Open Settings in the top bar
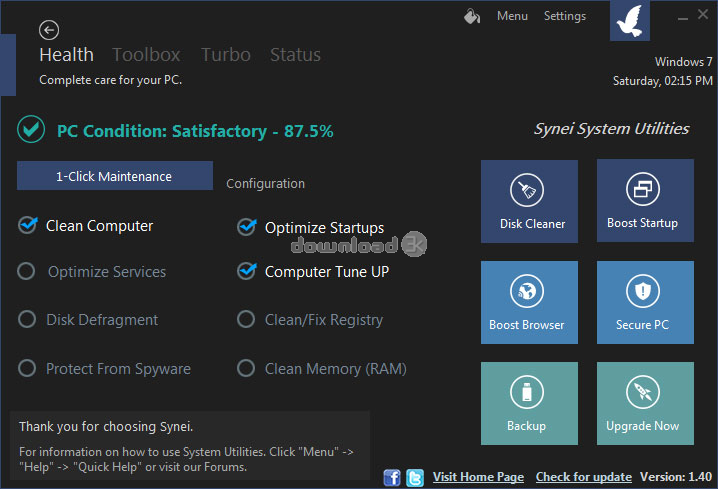Image resolution: width=718 pixels, height=489 pixels. point(565,16)
